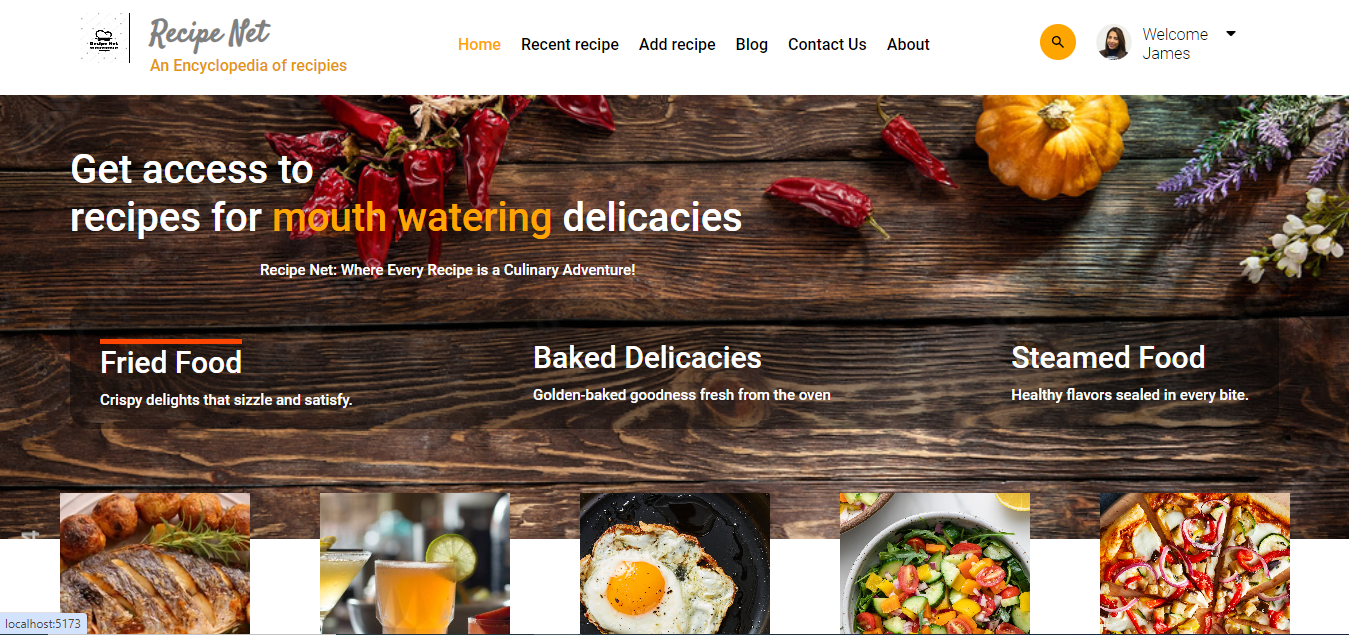Click the Recipe Net brand title
This screenshot has height=635, width=1349.
[209, 33]
